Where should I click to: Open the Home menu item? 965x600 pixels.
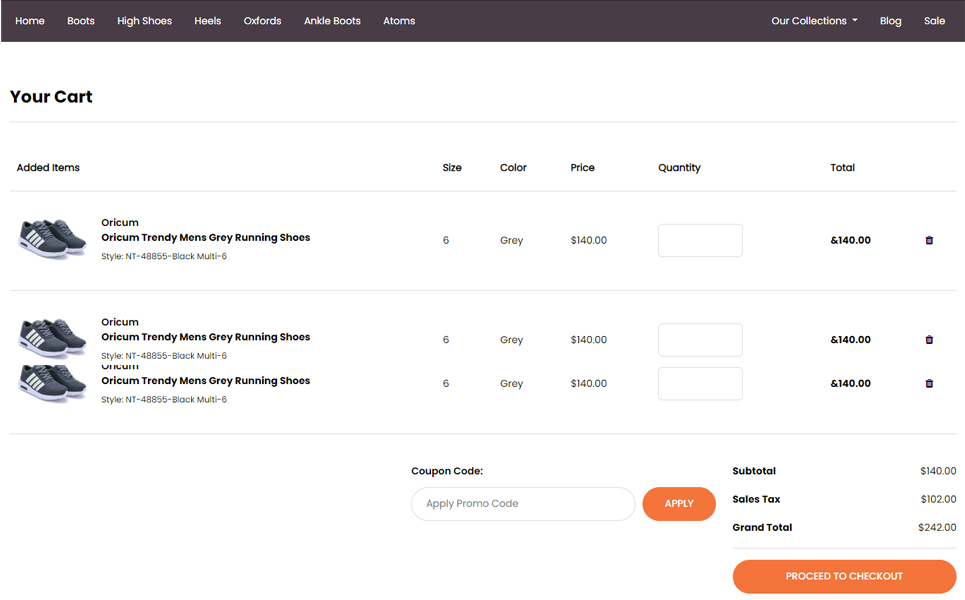click(x=30, y=21)
